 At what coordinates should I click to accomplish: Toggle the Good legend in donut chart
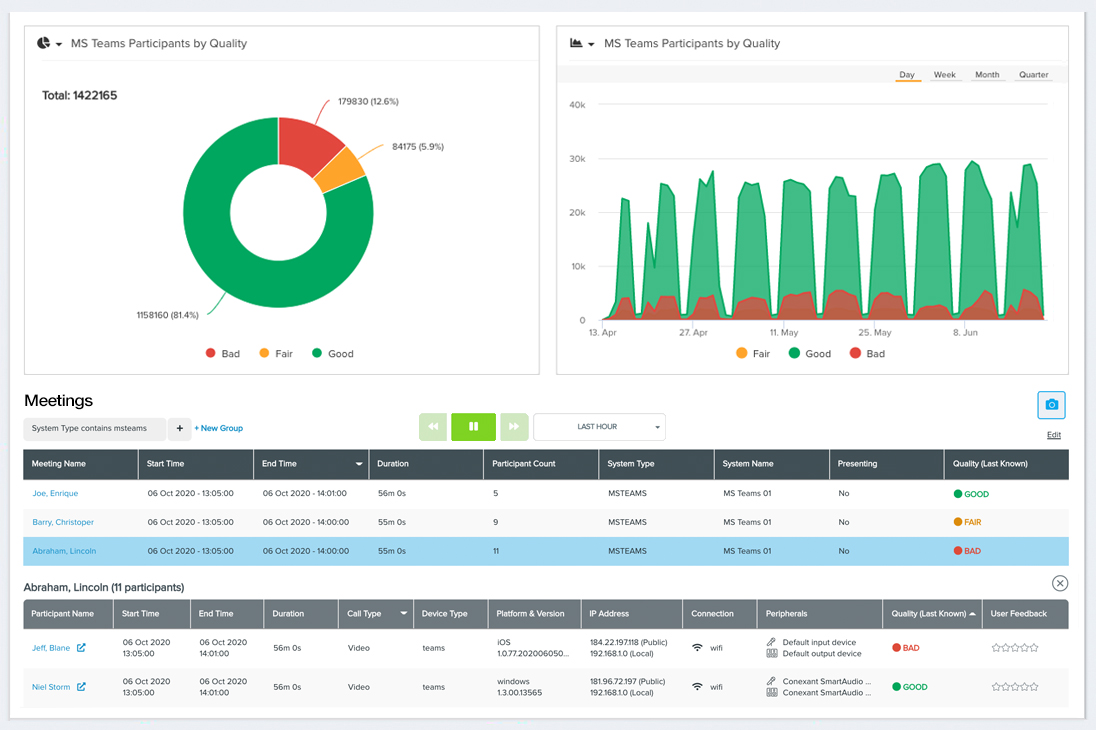[x=333, y=354]
